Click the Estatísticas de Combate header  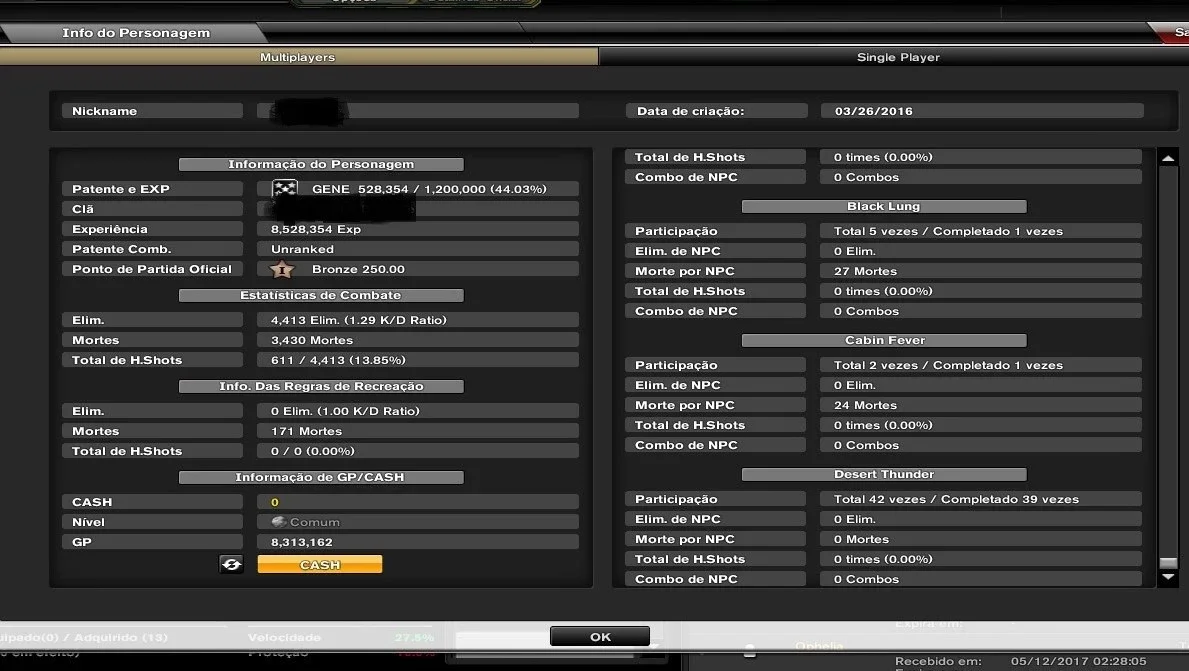point(321,296)
